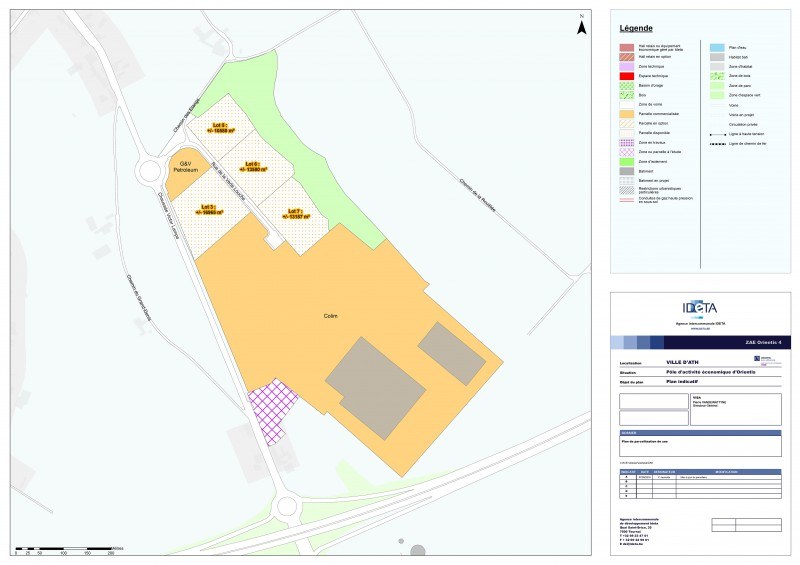Click the VISA box in title block
Viewport: 800px width, 565px height.
click(736, 409)
